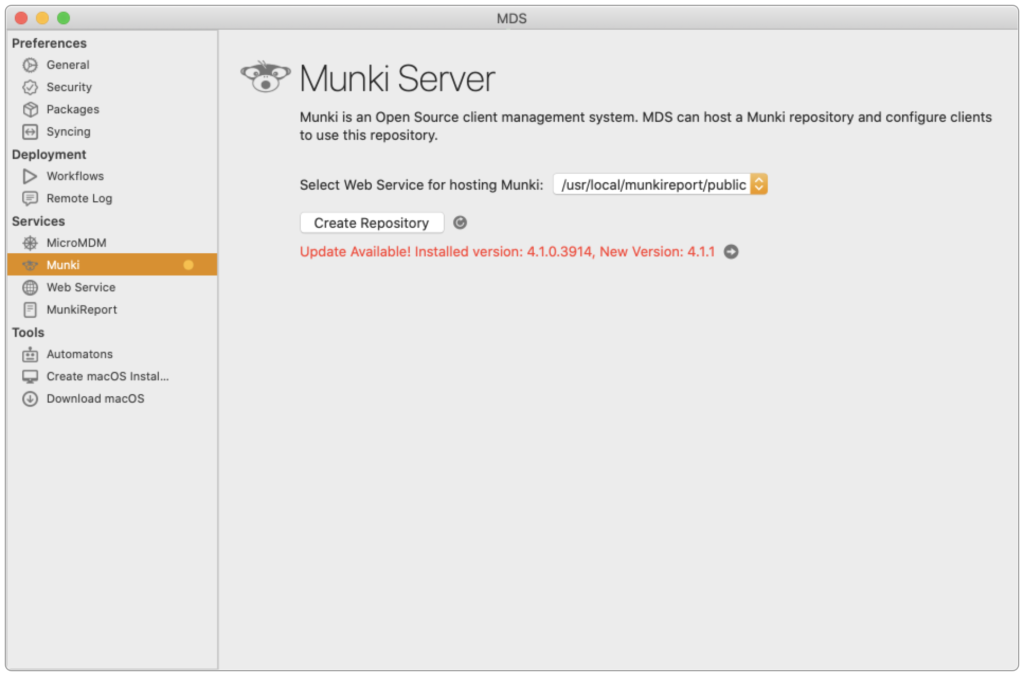Click the Deployment section header
The height and width of the screenshot is (676, 1024).
pyautogui.click(x=49, y=154)
